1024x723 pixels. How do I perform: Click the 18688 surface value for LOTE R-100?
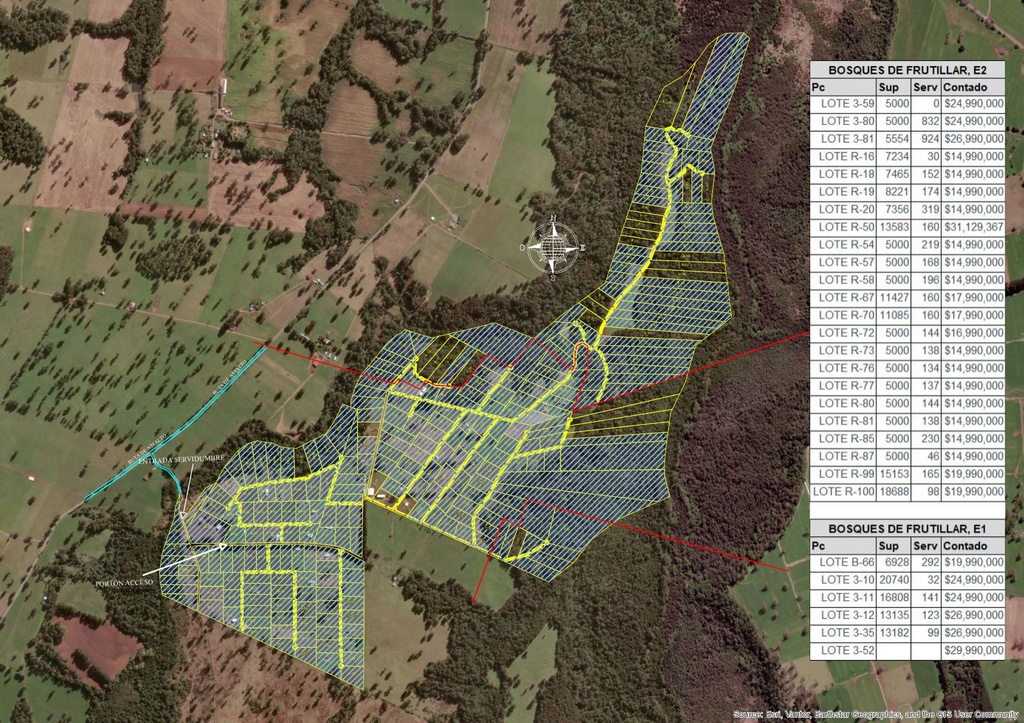pyautogui.click(x=893, y=492)
